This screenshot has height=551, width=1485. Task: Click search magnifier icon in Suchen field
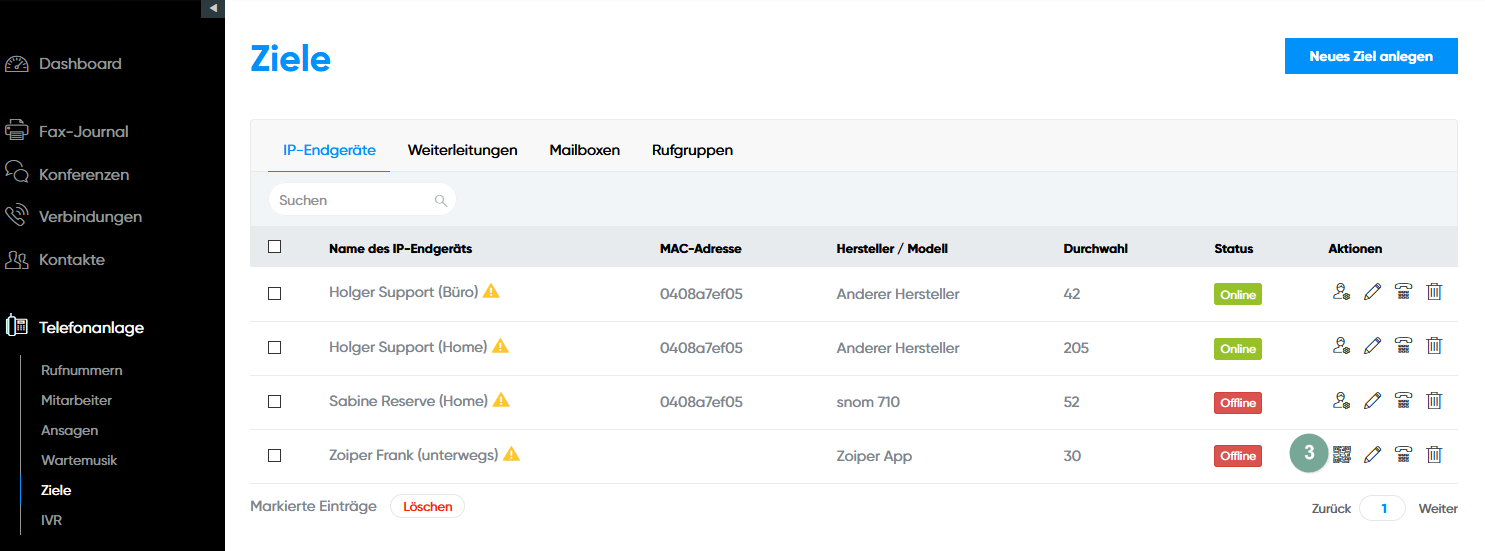[x=440, y=200]
